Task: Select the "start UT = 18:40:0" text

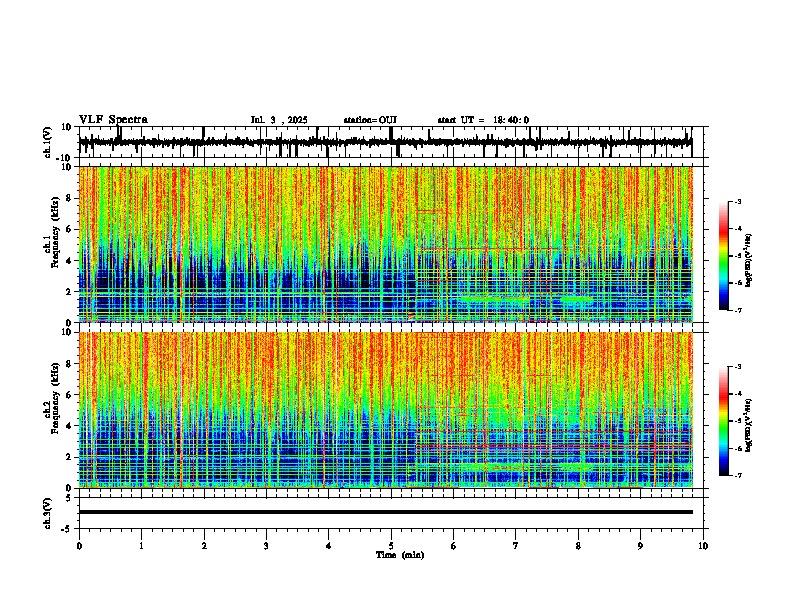Action: [483, 120]
